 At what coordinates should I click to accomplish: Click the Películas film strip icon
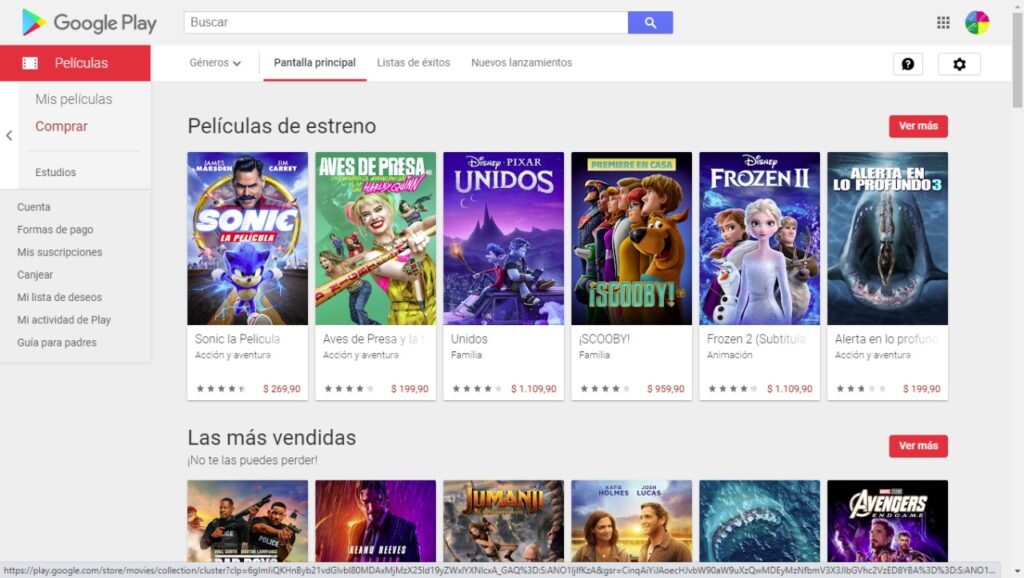pos(30,63)
